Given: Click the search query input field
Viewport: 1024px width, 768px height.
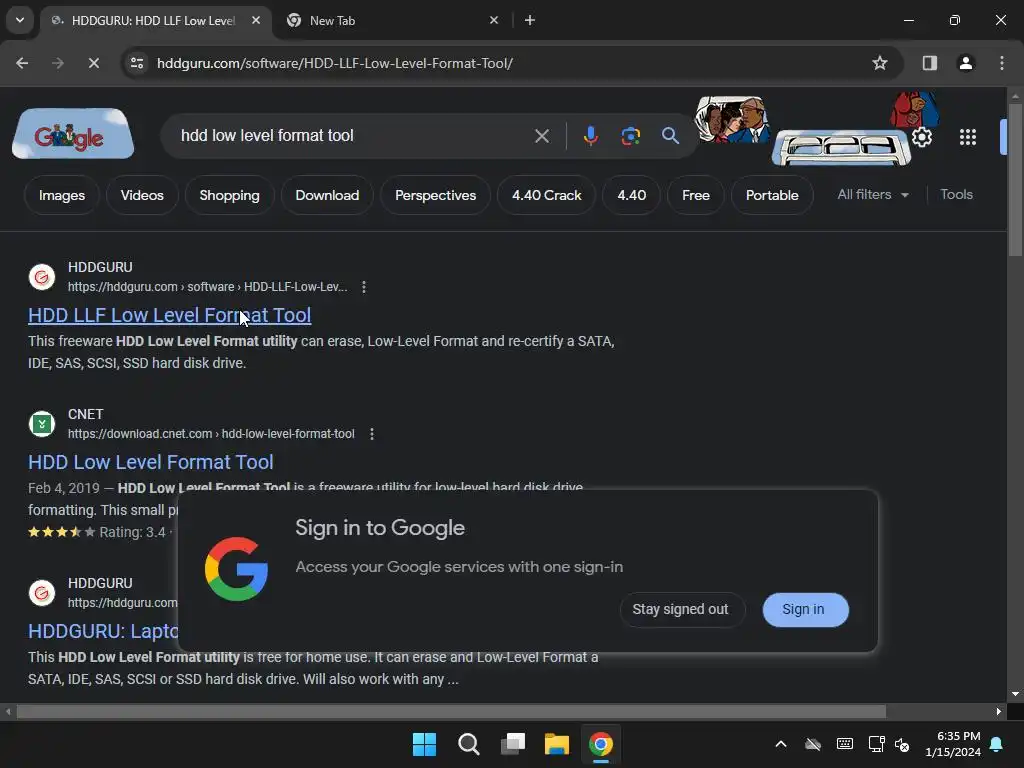Looking at the screenshot, I should point(353,136).
